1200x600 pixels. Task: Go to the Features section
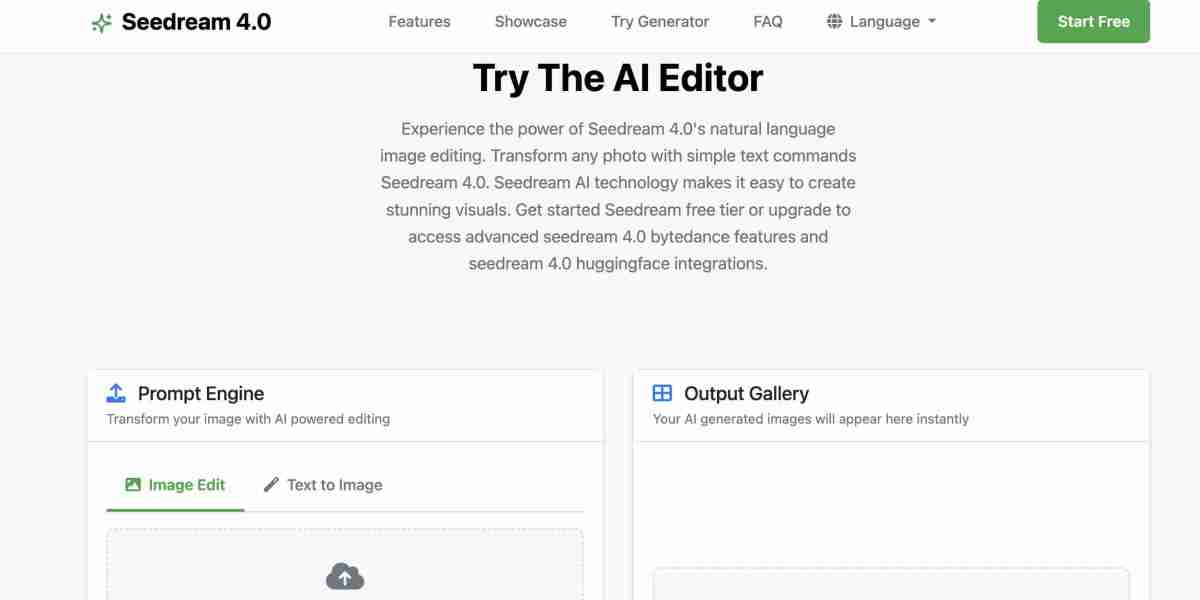pyautogui.click(x=419, y=21)
